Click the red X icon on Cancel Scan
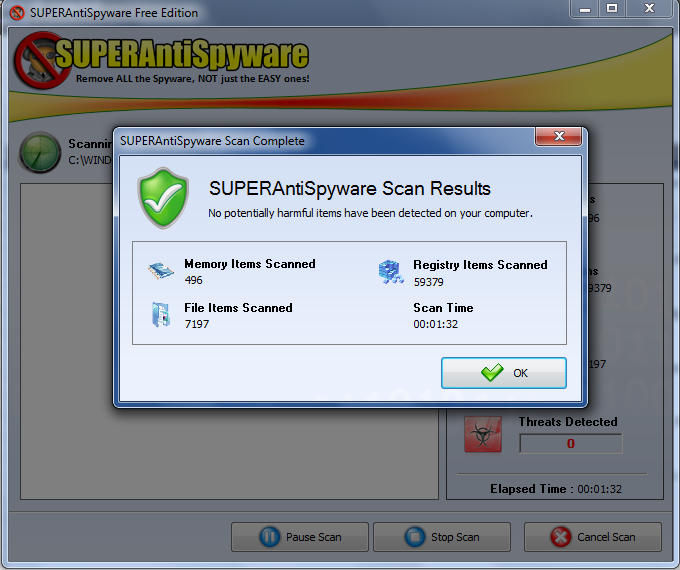This screenshot has height=570, width=680. [x=561, y=537]
